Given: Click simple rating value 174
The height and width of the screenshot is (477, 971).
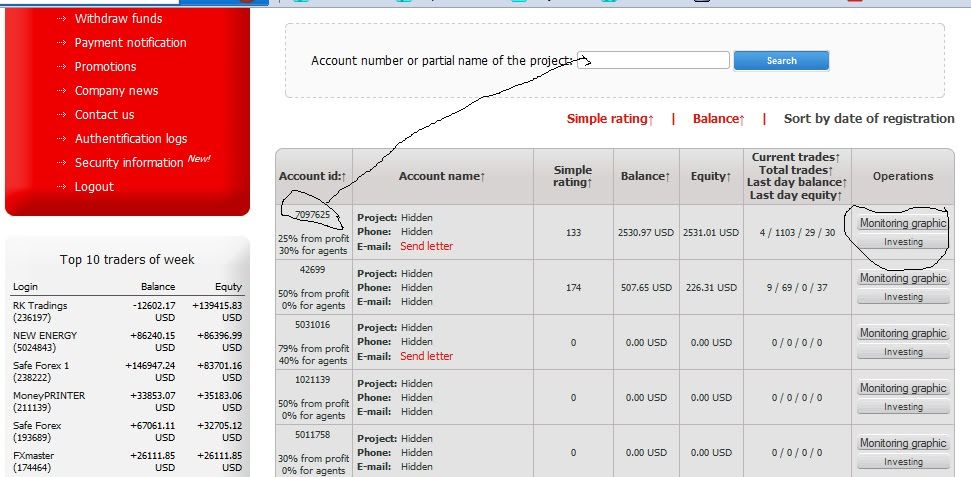Looking at the screenshot, I should coord(573,288).
